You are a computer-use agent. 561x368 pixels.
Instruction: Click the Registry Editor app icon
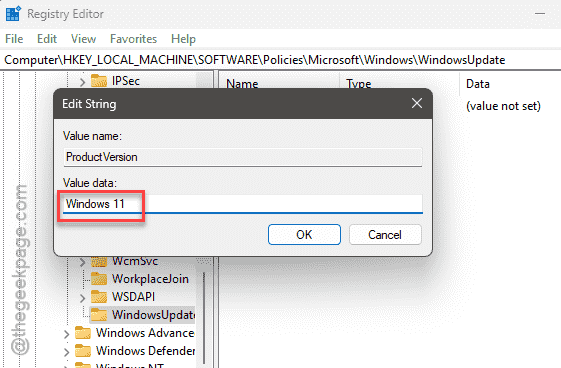[x=13, y=14]
